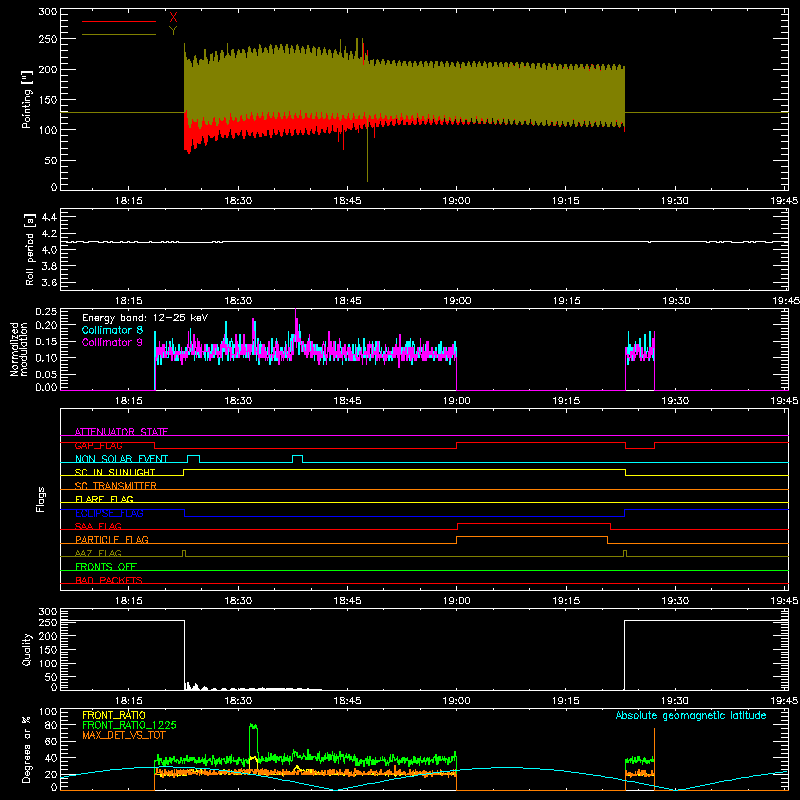Click the 300 tick value on Pointing axis
The width and height of the screenshot is (800, 800).
pos(48,11)
